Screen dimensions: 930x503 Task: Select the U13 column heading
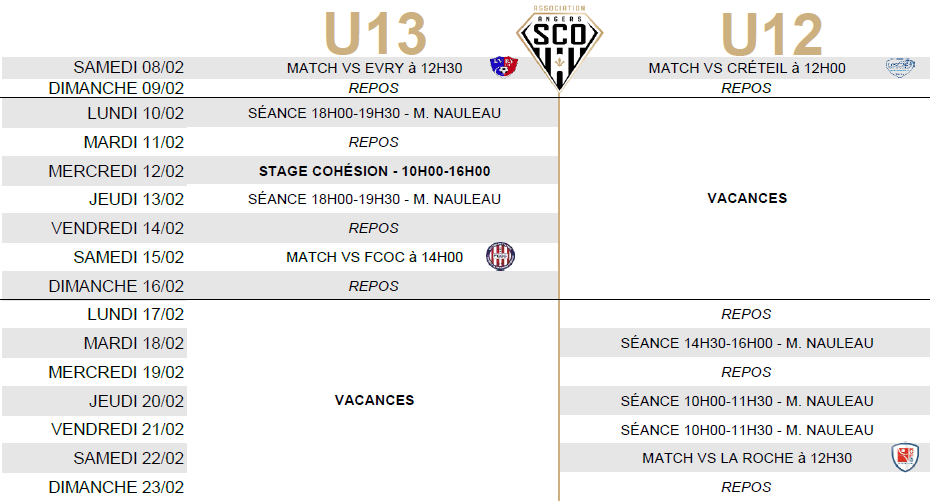(375, 34)
